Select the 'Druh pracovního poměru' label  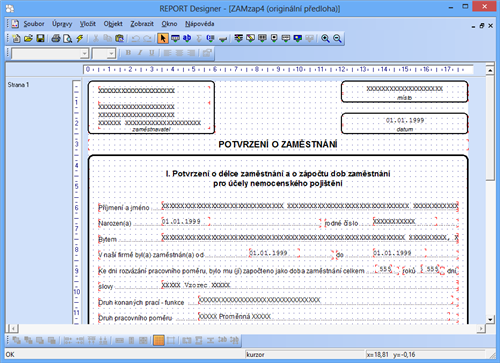coord(135,318)
